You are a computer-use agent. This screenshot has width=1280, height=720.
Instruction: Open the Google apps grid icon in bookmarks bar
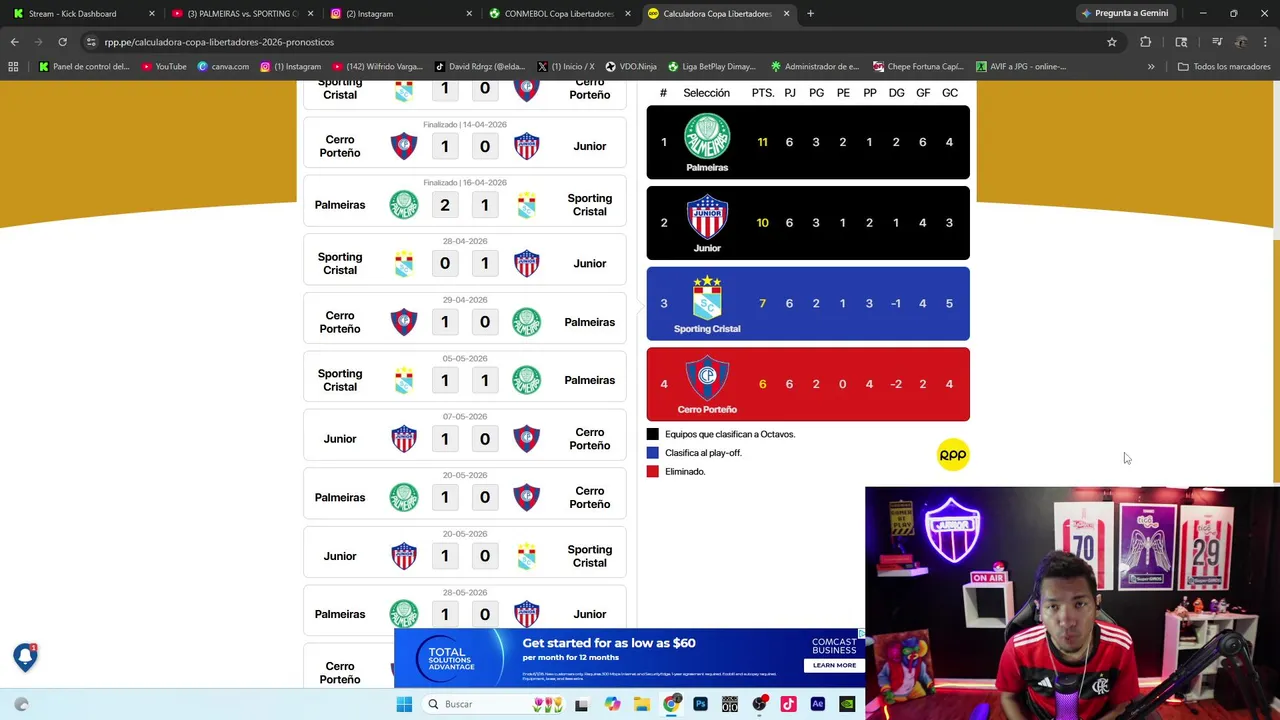(x=13, y=67)
